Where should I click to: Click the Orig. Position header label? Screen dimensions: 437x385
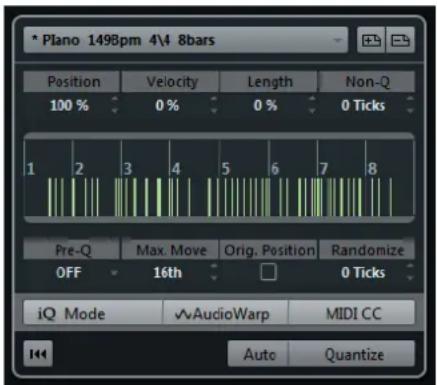pos(268,250)
